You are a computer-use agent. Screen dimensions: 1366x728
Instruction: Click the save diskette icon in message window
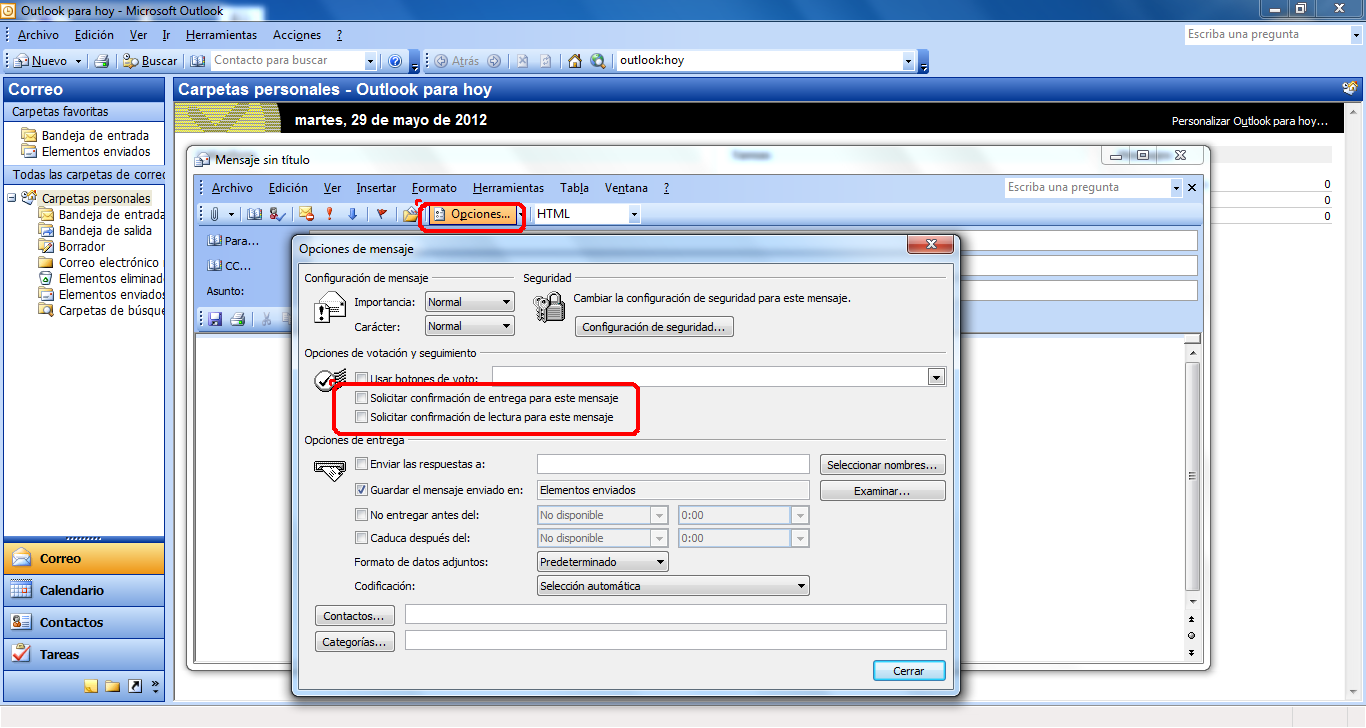point(214,319)
